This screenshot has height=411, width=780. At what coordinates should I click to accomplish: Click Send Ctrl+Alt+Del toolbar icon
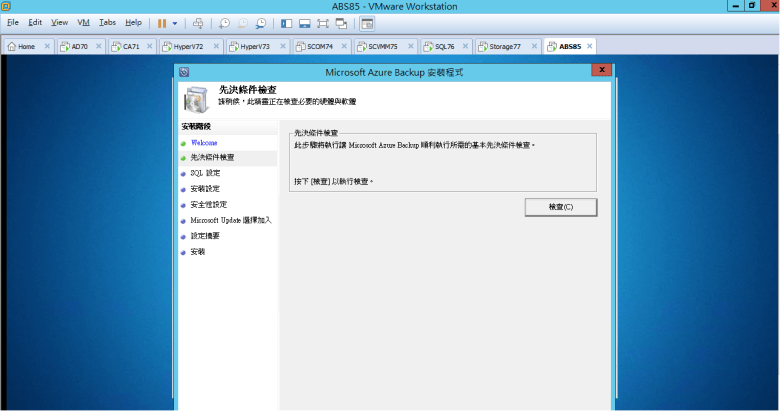pos(198,22)
